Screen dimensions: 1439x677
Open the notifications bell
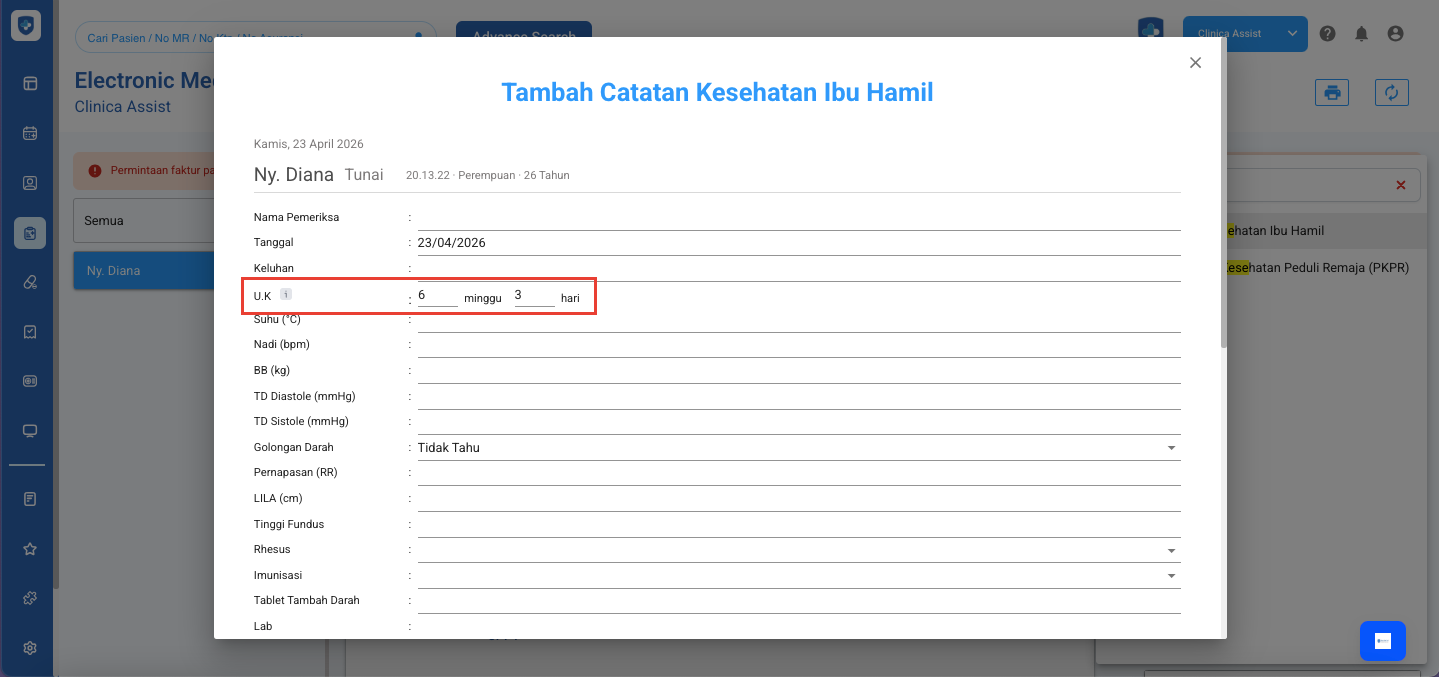pyautogui.click(x=1361, y=34)
